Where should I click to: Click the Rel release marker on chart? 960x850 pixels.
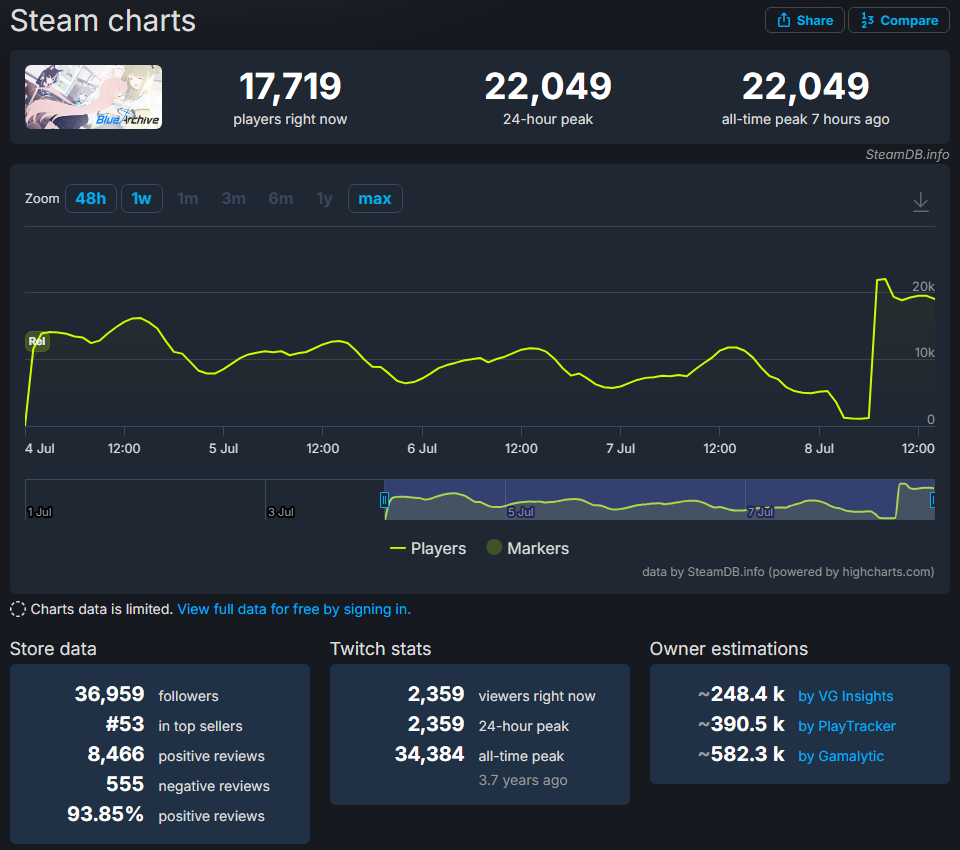[37, 341]
